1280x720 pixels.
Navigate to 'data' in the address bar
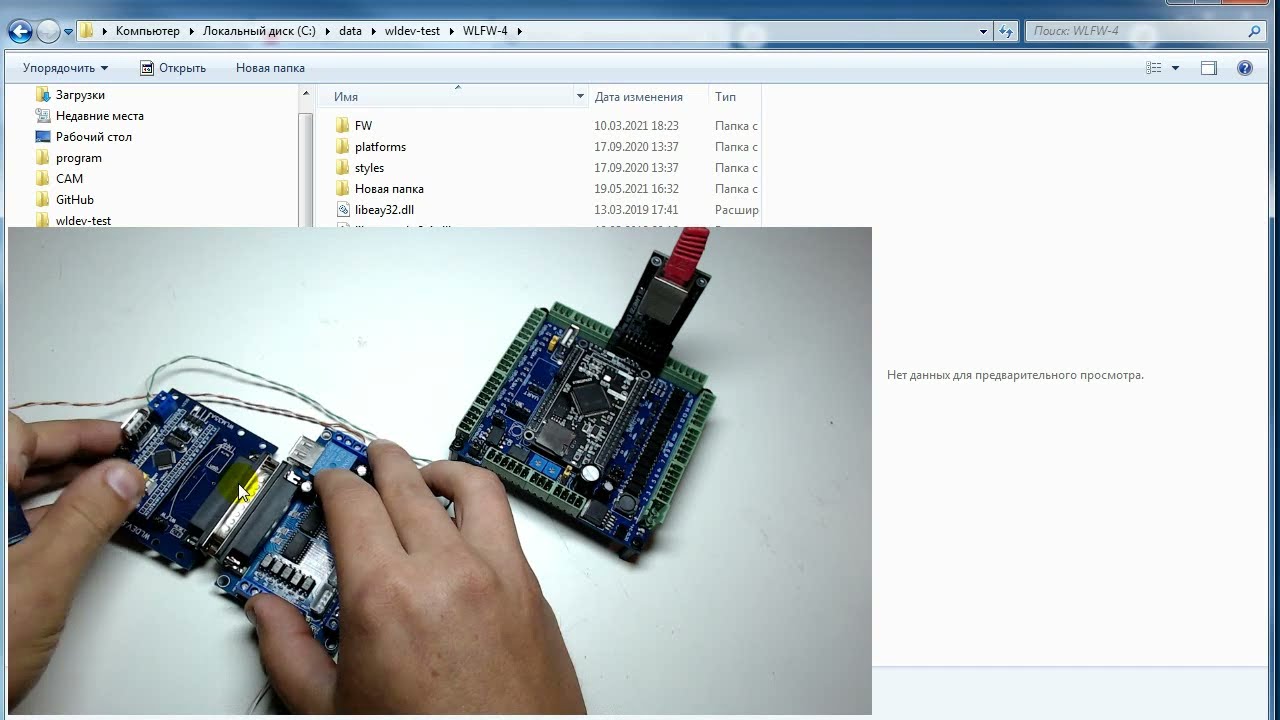pyautogui.click(x=350, y=31)
